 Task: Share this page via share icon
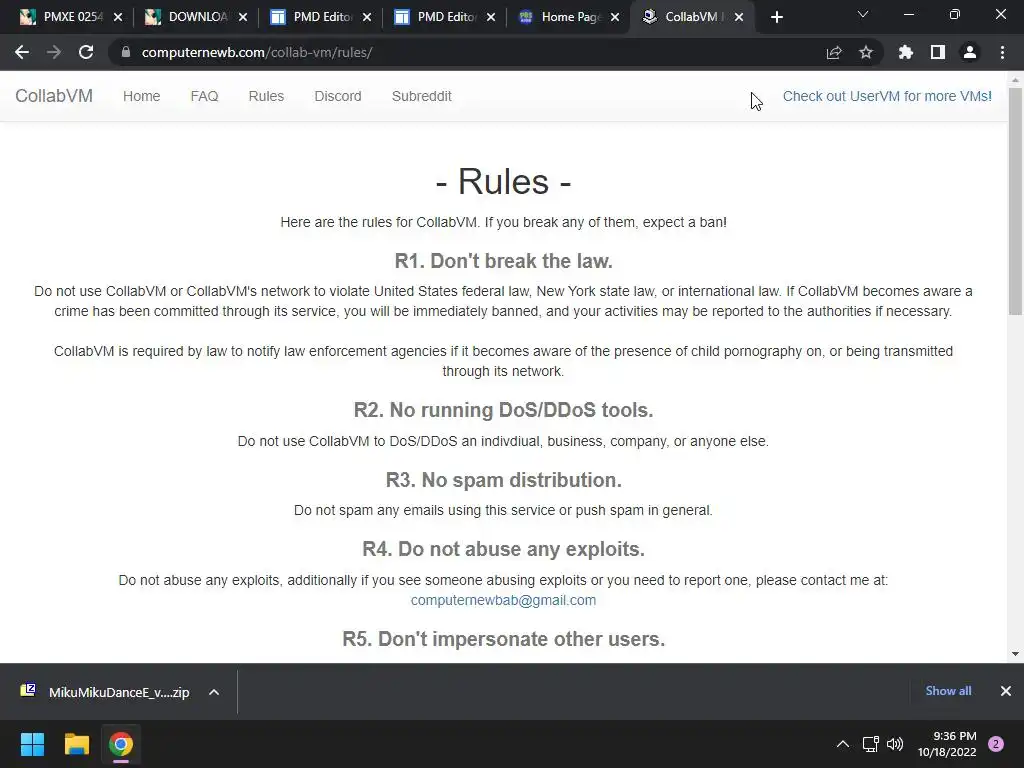[834, 52]
